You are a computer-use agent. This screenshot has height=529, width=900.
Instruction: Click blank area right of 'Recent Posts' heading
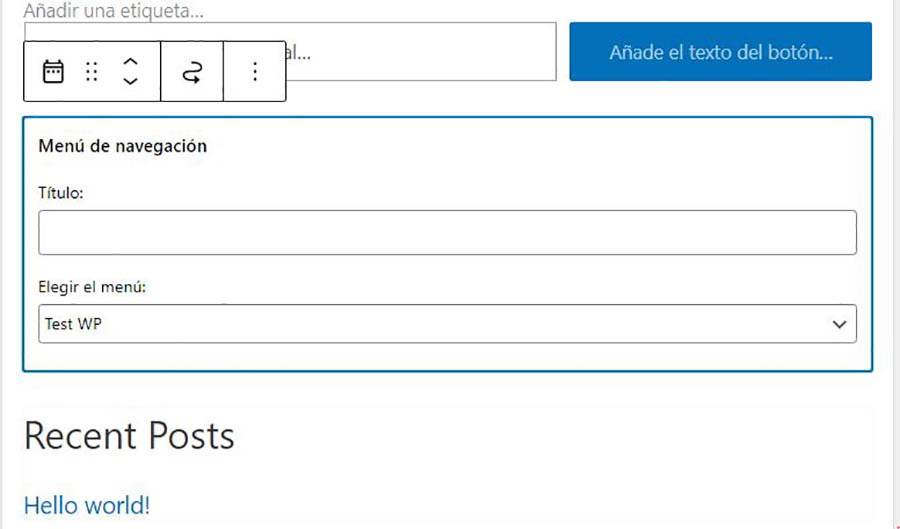(550, 436)
